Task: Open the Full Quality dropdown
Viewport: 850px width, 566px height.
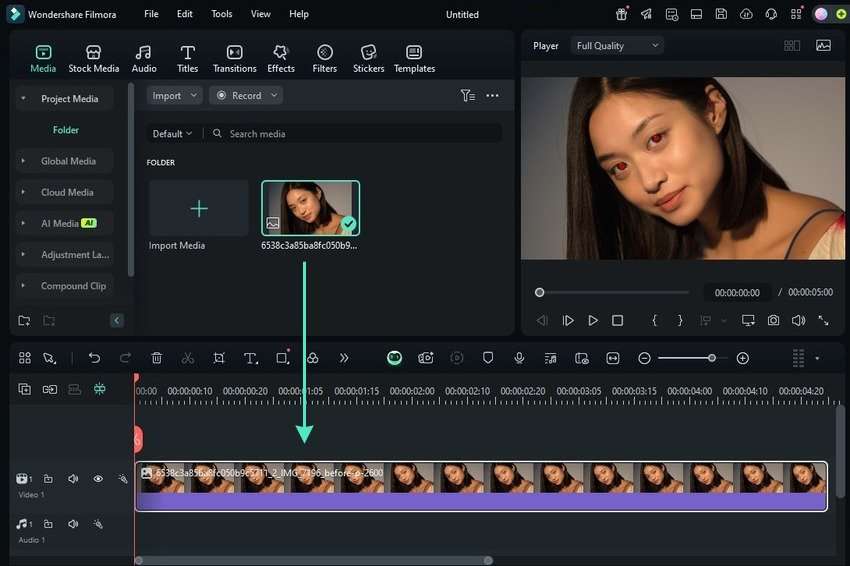Action: point(617,46)
